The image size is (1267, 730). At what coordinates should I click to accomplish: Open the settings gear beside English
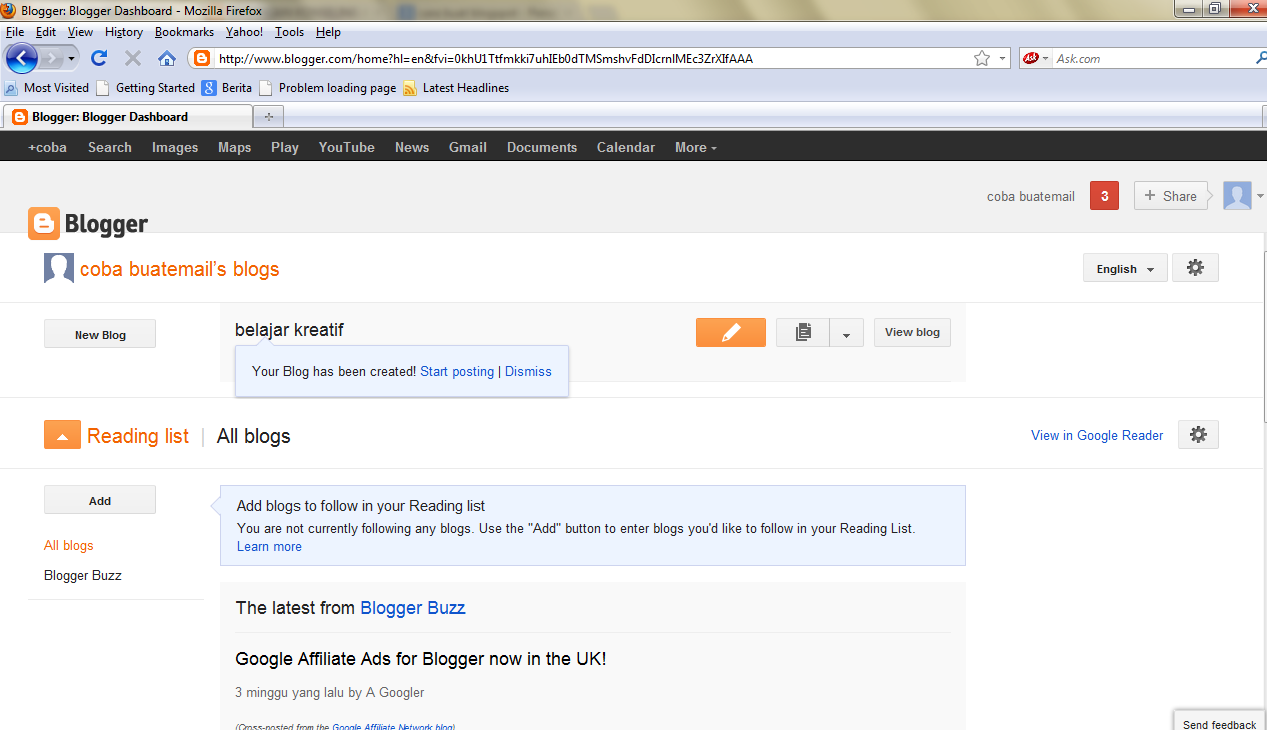click(x=1195, y=268)
